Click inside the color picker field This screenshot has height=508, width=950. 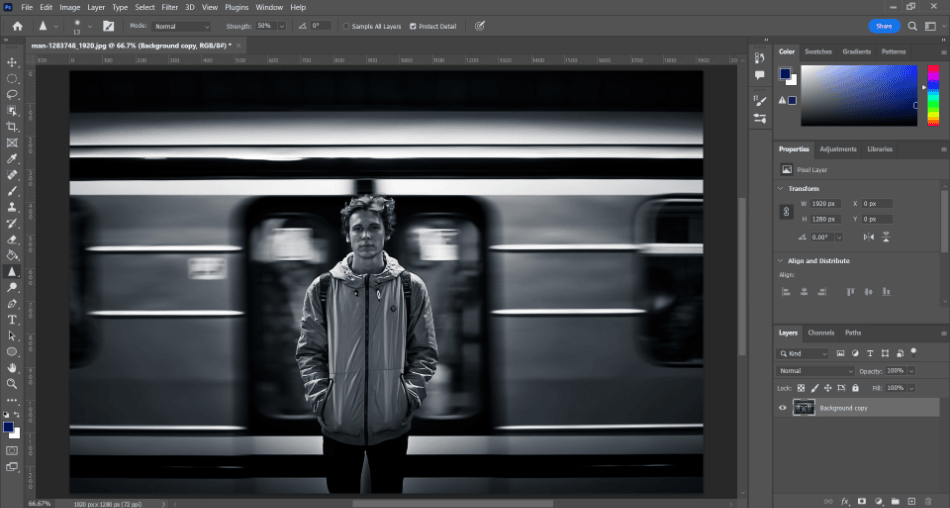(859, 95)
